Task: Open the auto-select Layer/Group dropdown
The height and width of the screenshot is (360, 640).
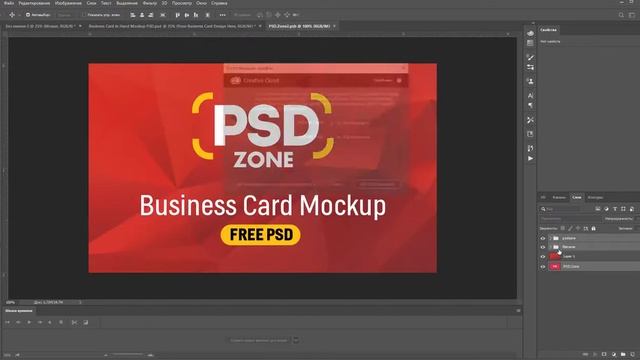Action: point(64,15)
